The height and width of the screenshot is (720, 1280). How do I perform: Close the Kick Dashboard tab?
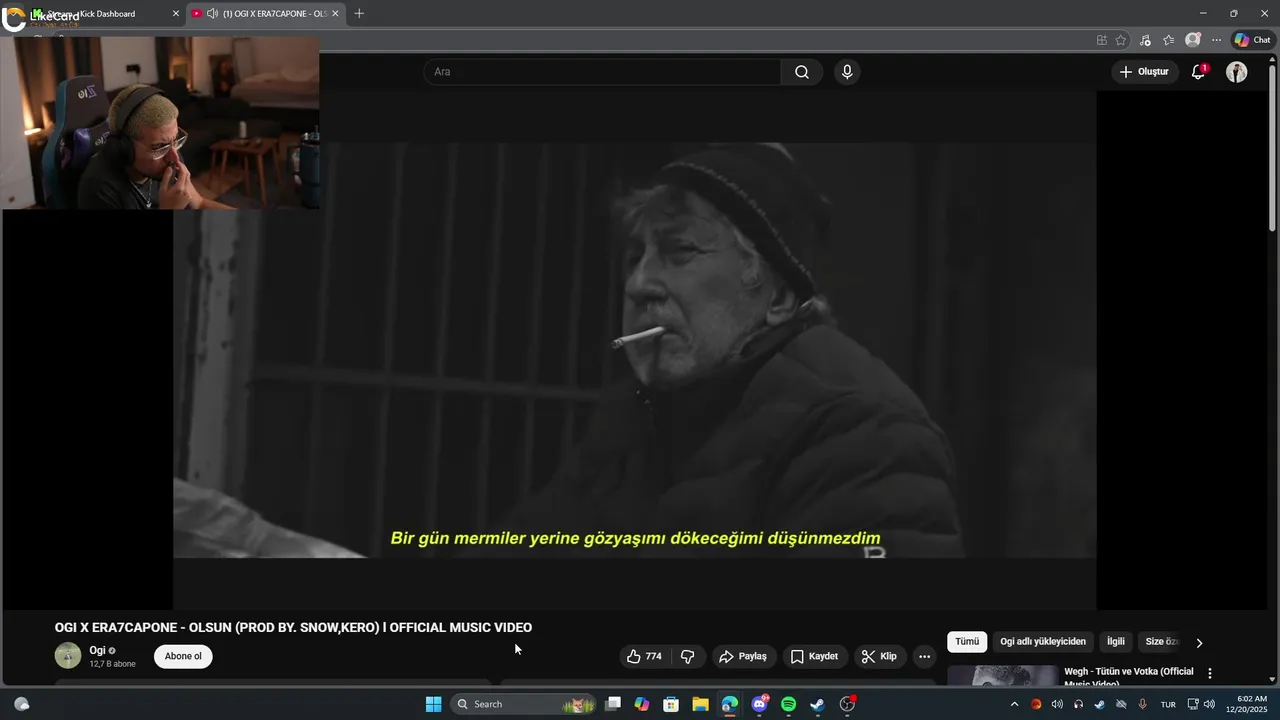pos(176,13)
